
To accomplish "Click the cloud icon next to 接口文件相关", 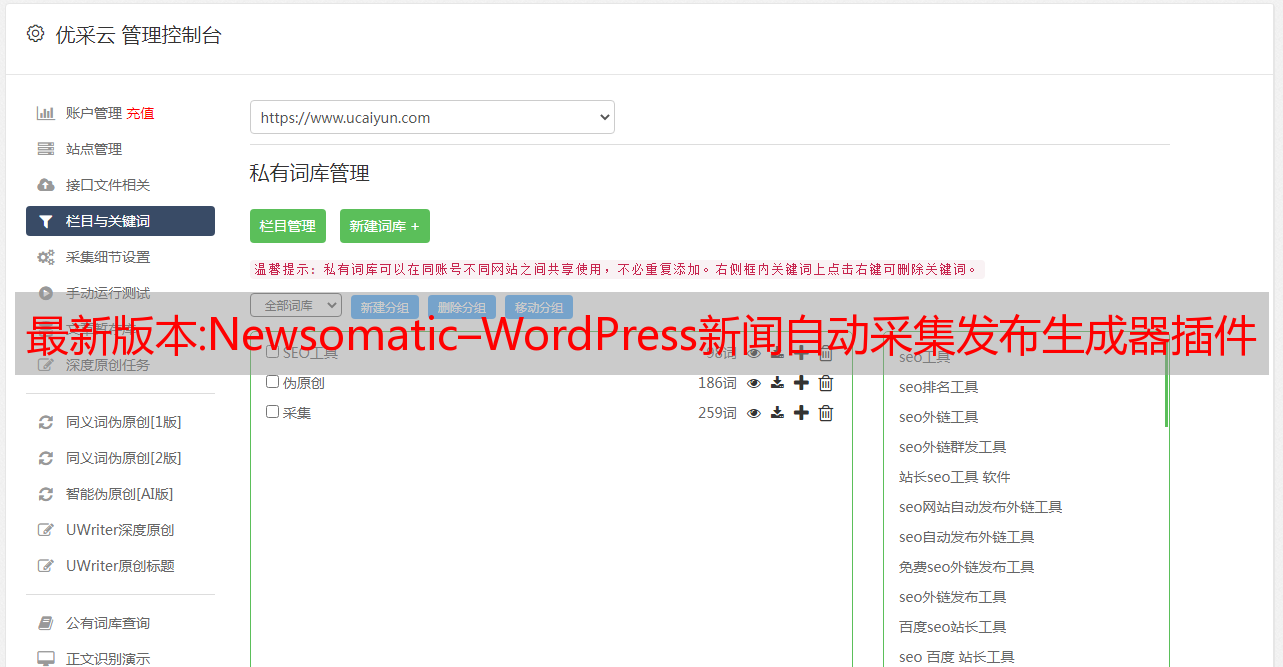I will pos(46,185).
